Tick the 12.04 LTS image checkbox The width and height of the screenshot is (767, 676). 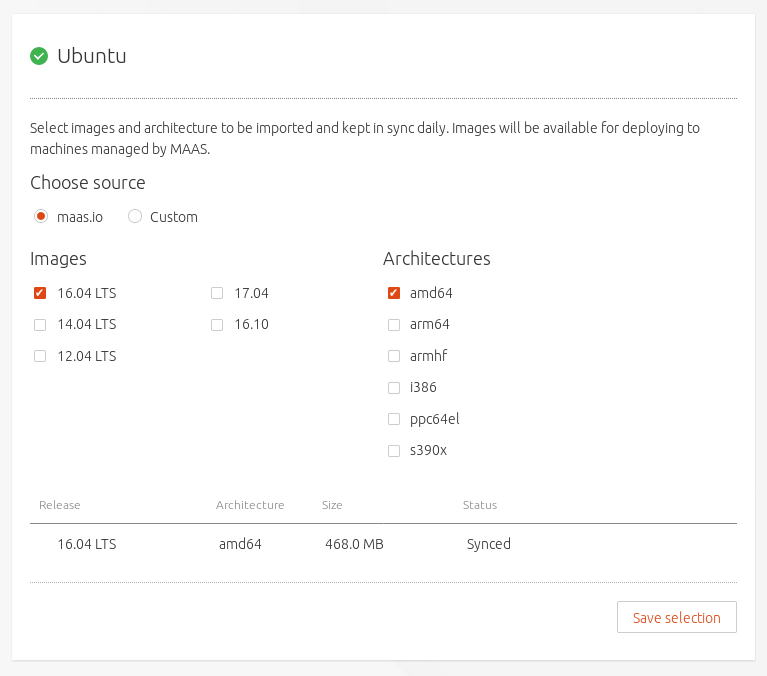click(x=40, y=356)
